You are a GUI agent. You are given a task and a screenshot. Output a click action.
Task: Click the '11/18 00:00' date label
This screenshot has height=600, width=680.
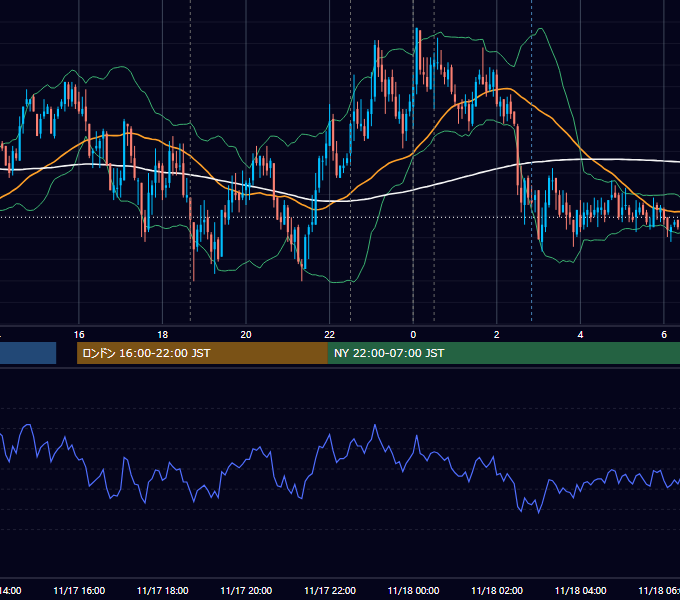coord(413,591)
